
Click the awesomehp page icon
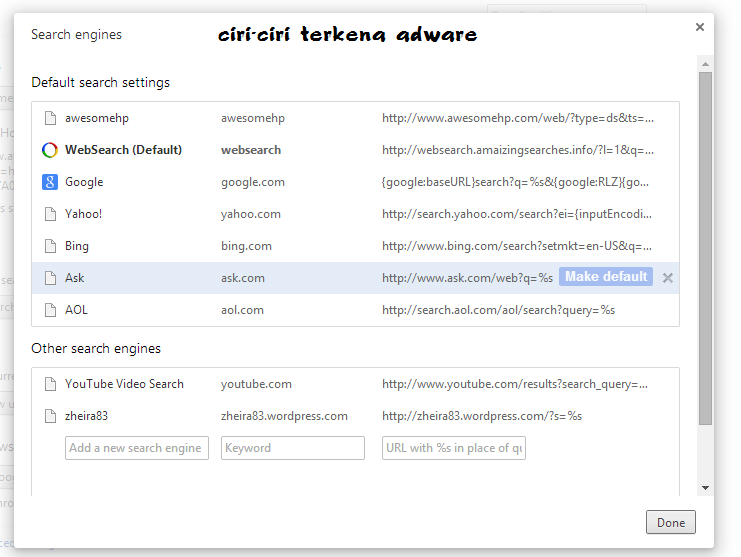click(x=50, y=118)
